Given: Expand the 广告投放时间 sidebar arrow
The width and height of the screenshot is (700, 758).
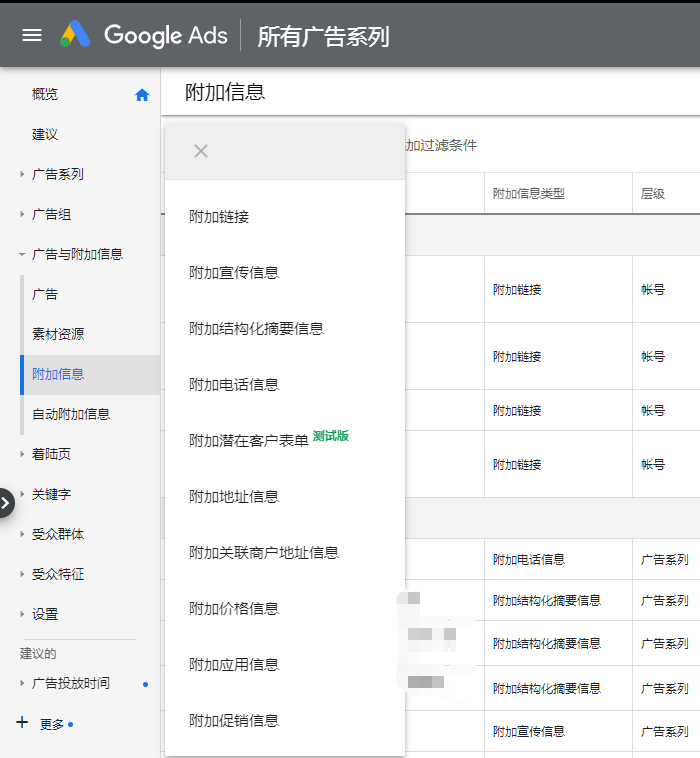Looking at the screenshot, I should click(22, 683).
